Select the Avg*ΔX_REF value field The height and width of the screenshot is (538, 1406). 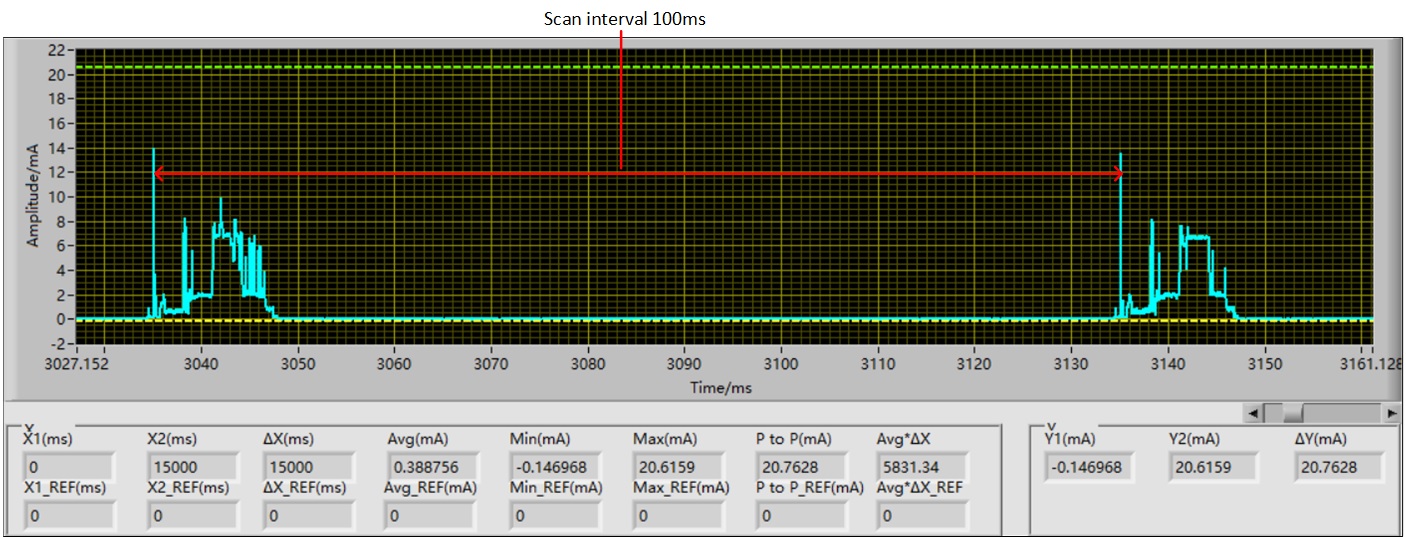coord(922,516)
